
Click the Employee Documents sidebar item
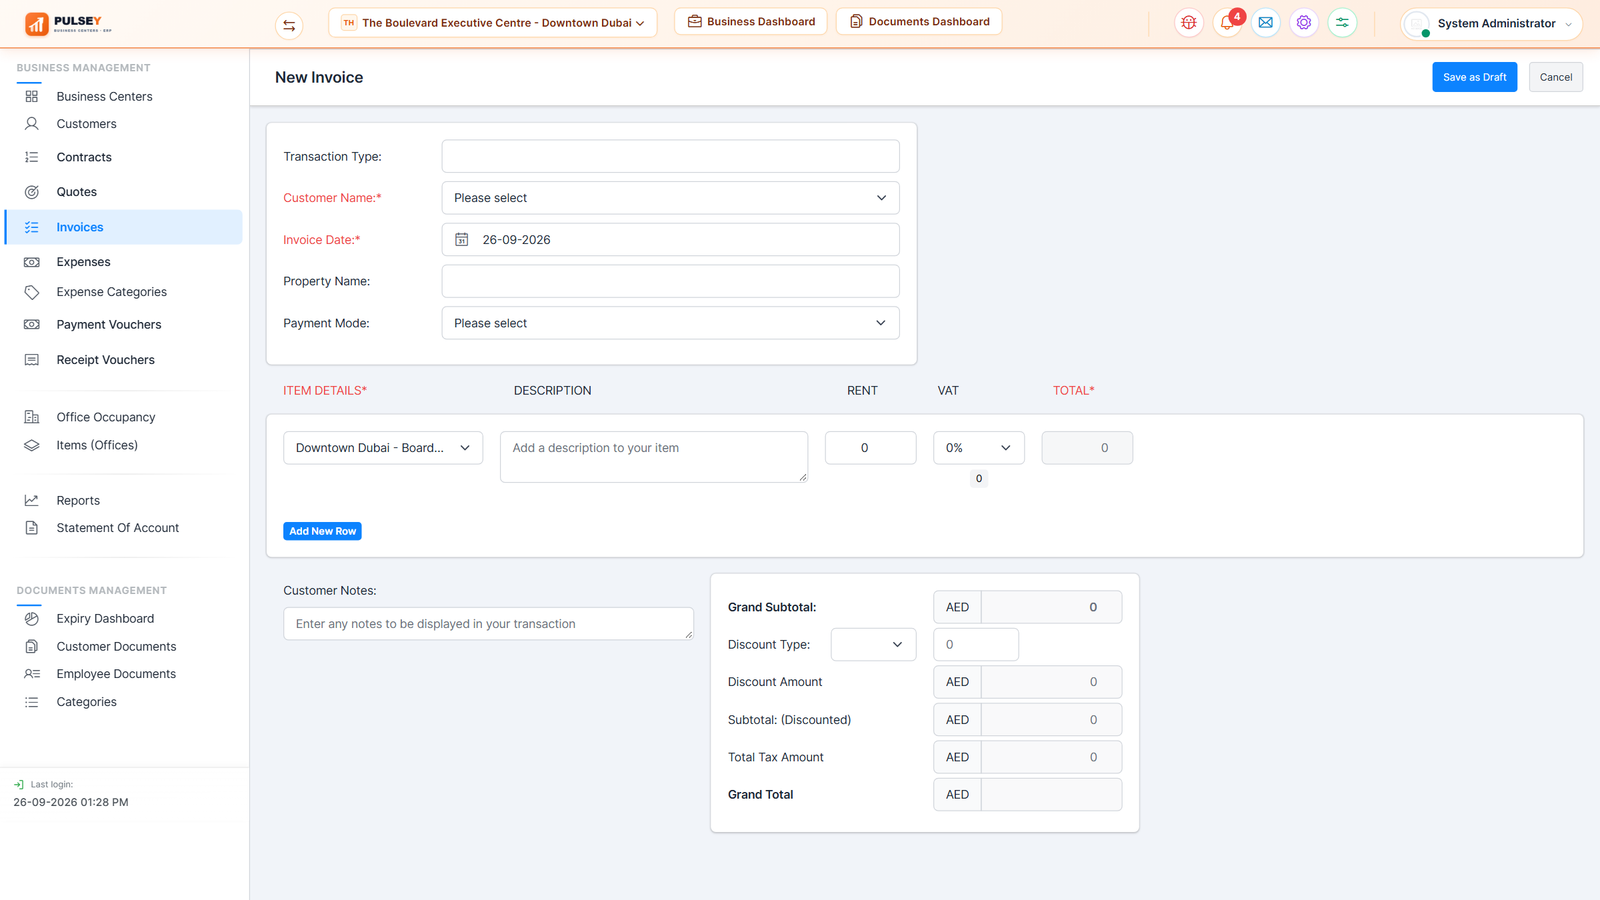click(116, 674)
